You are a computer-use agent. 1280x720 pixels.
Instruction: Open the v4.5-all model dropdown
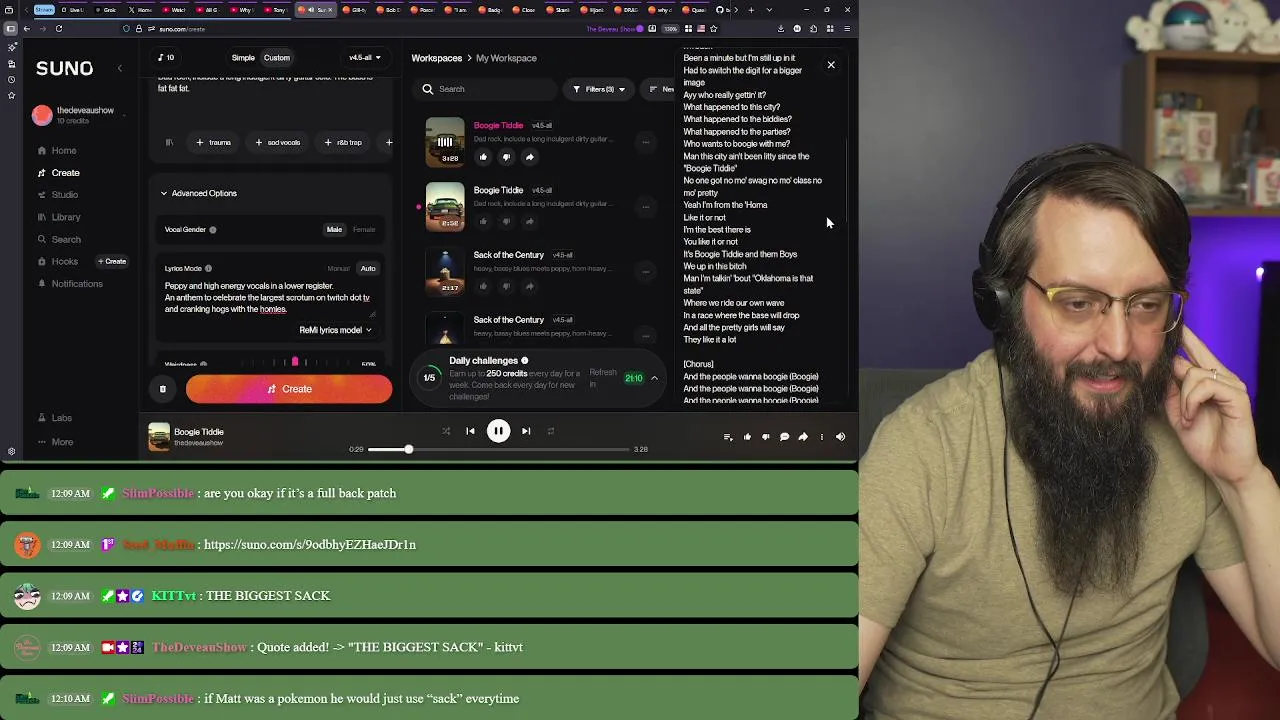tap(364, 58)
